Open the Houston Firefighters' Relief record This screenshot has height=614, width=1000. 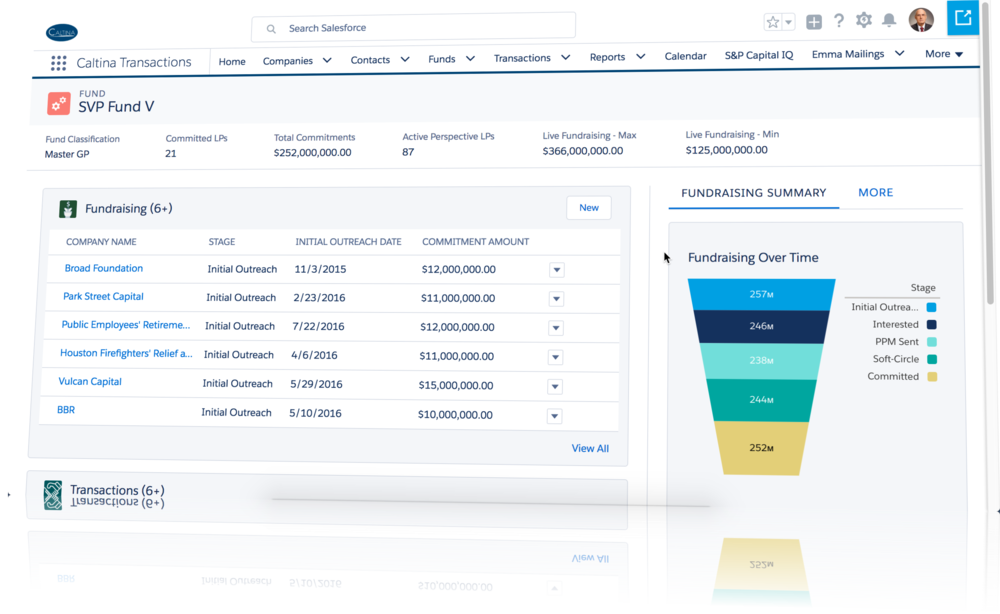[126, 353]
